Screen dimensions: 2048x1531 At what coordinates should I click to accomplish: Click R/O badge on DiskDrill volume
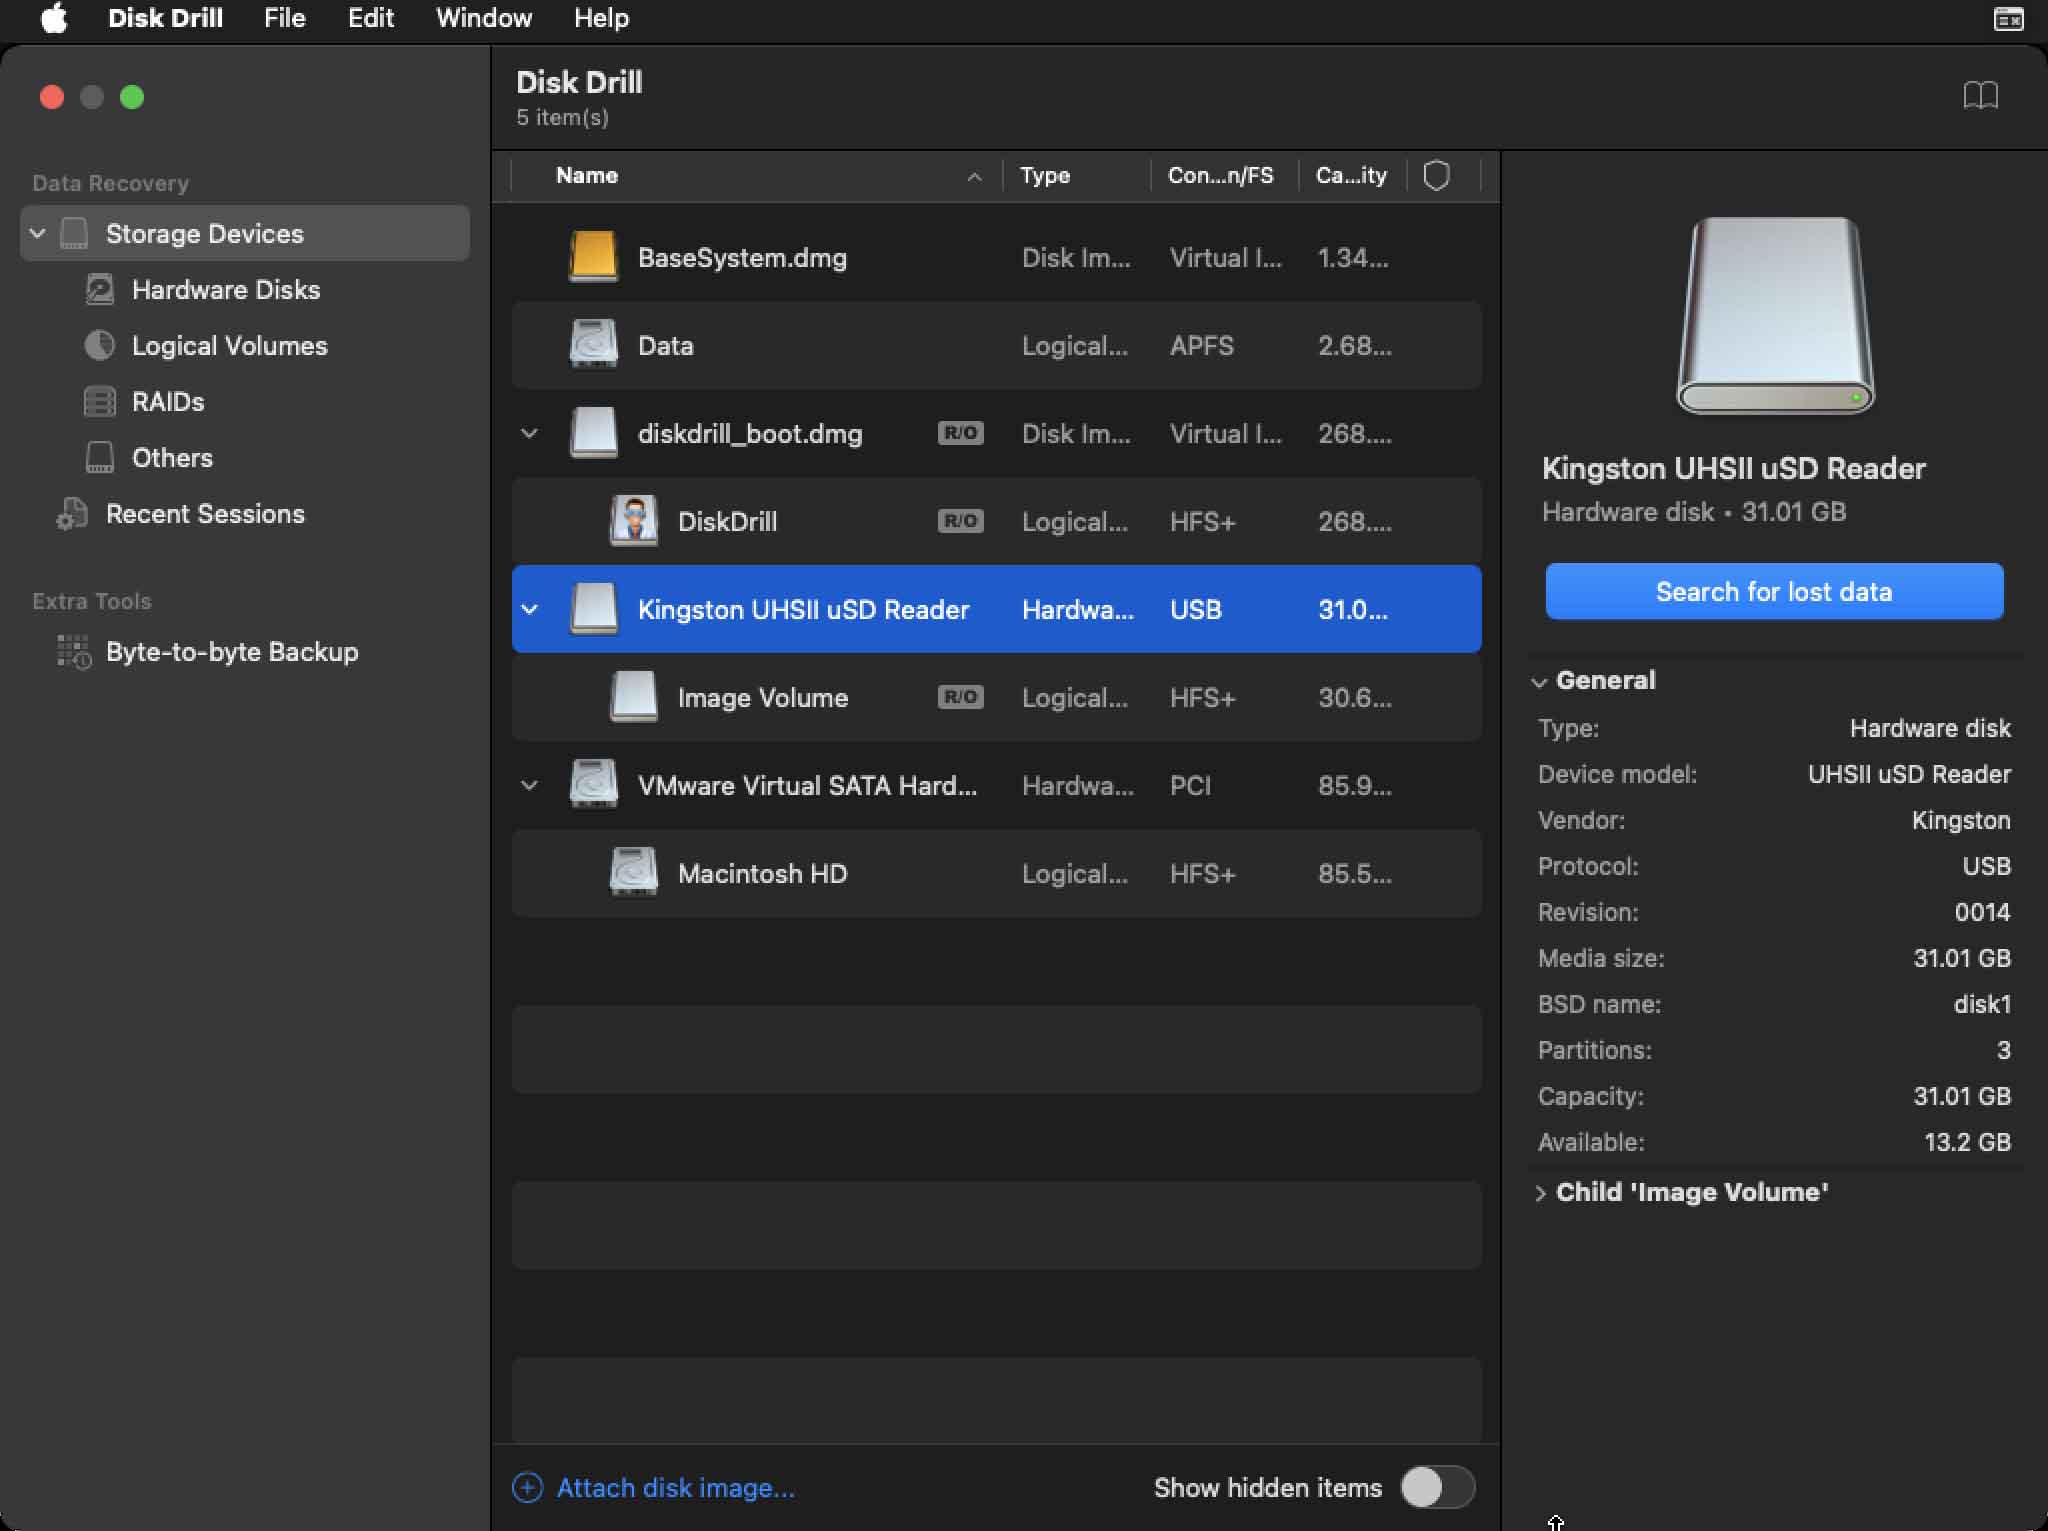point(960,521)
